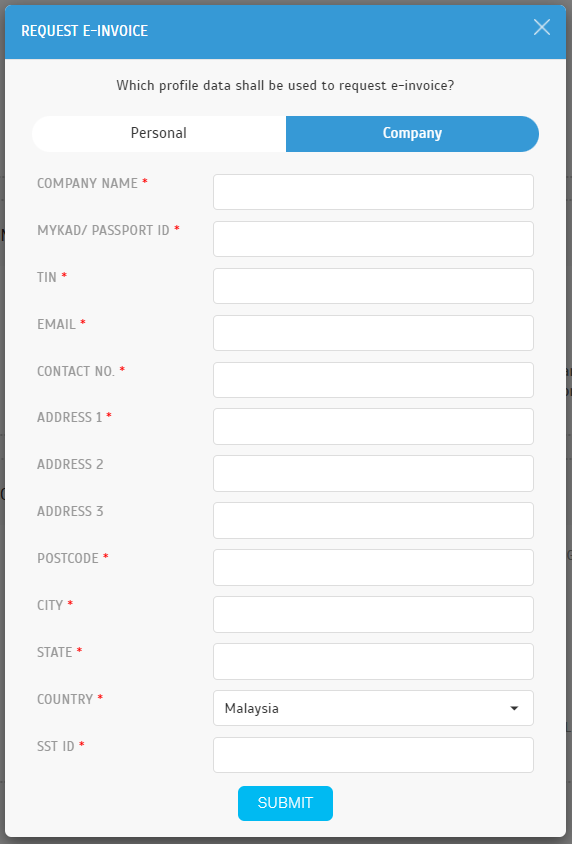572x844 pixels.
Task: Select the SST ID input field
Action: click(373, 755)
